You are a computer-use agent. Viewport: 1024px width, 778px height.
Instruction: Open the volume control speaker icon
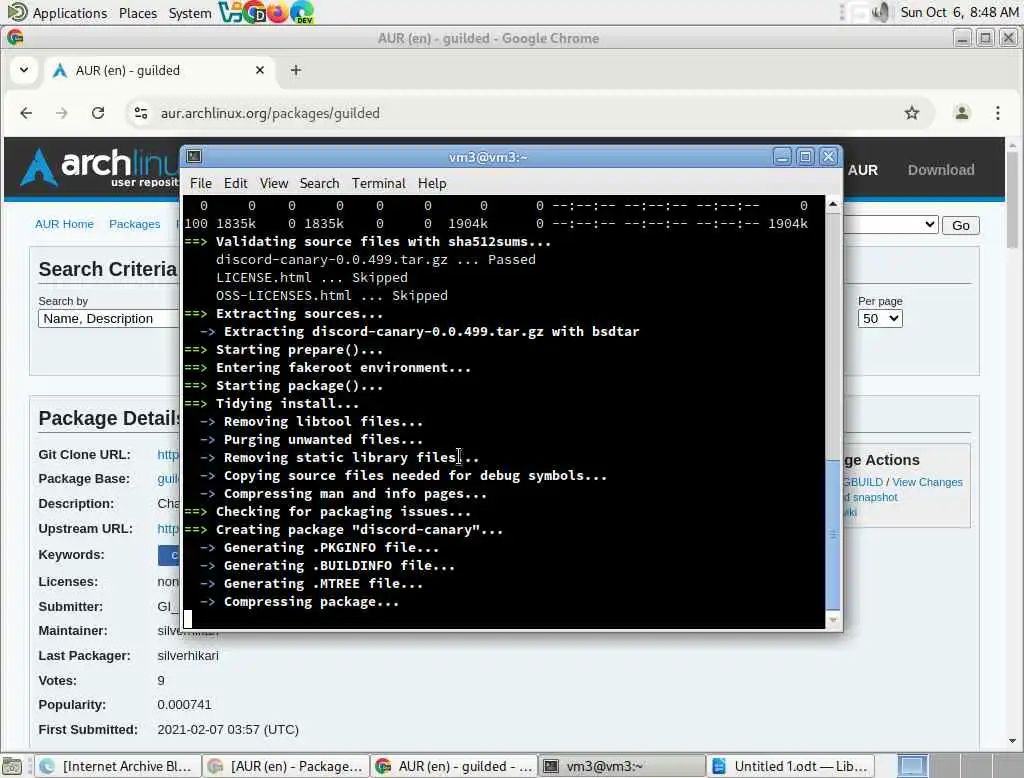881,12
